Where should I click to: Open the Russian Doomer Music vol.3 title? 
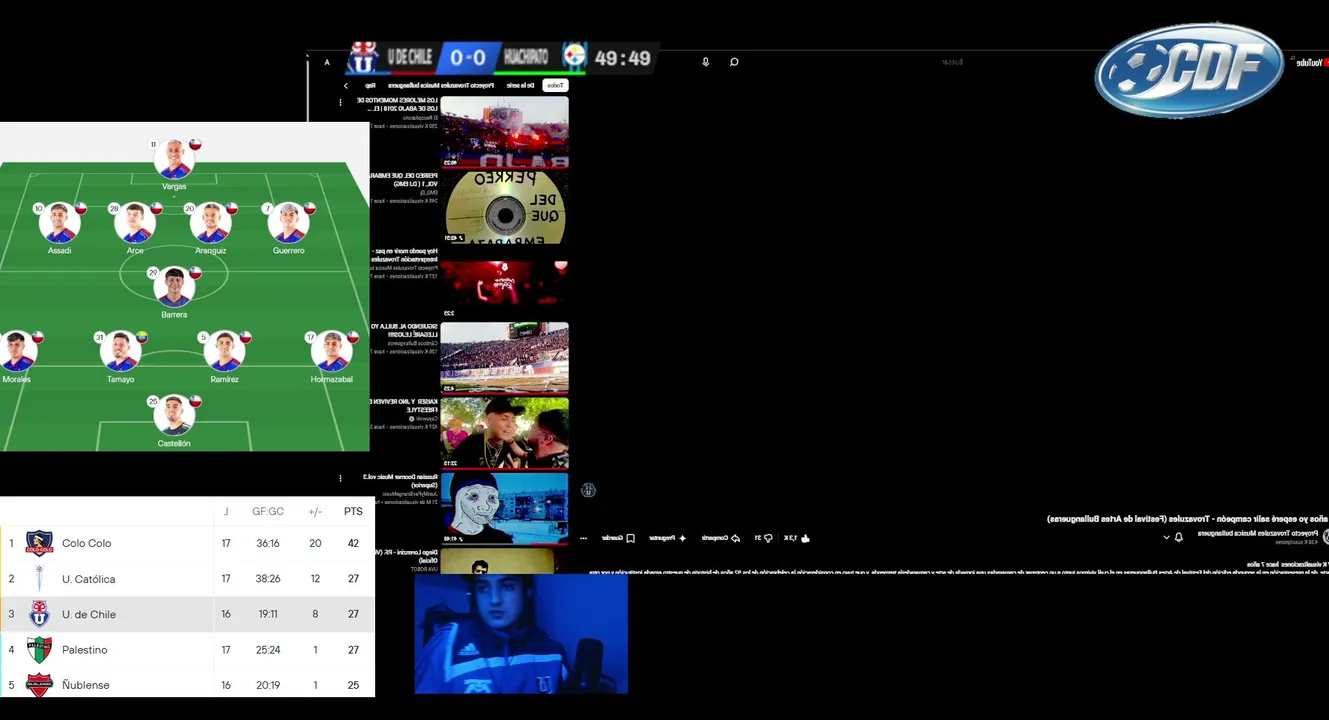[400, 481]
